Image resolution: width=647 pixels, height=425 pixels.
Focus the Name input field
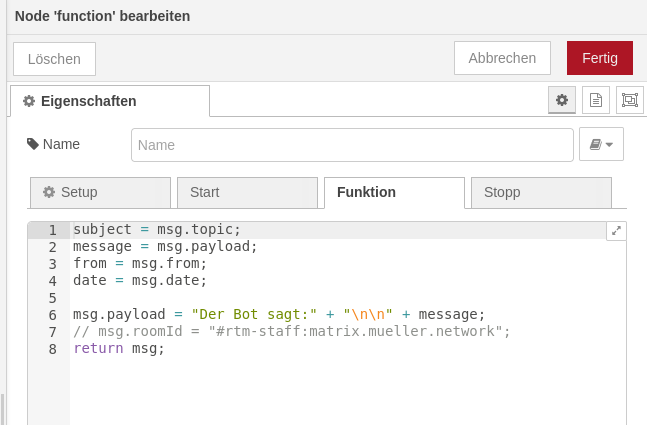pyautogui.click(x=352, y=144)
